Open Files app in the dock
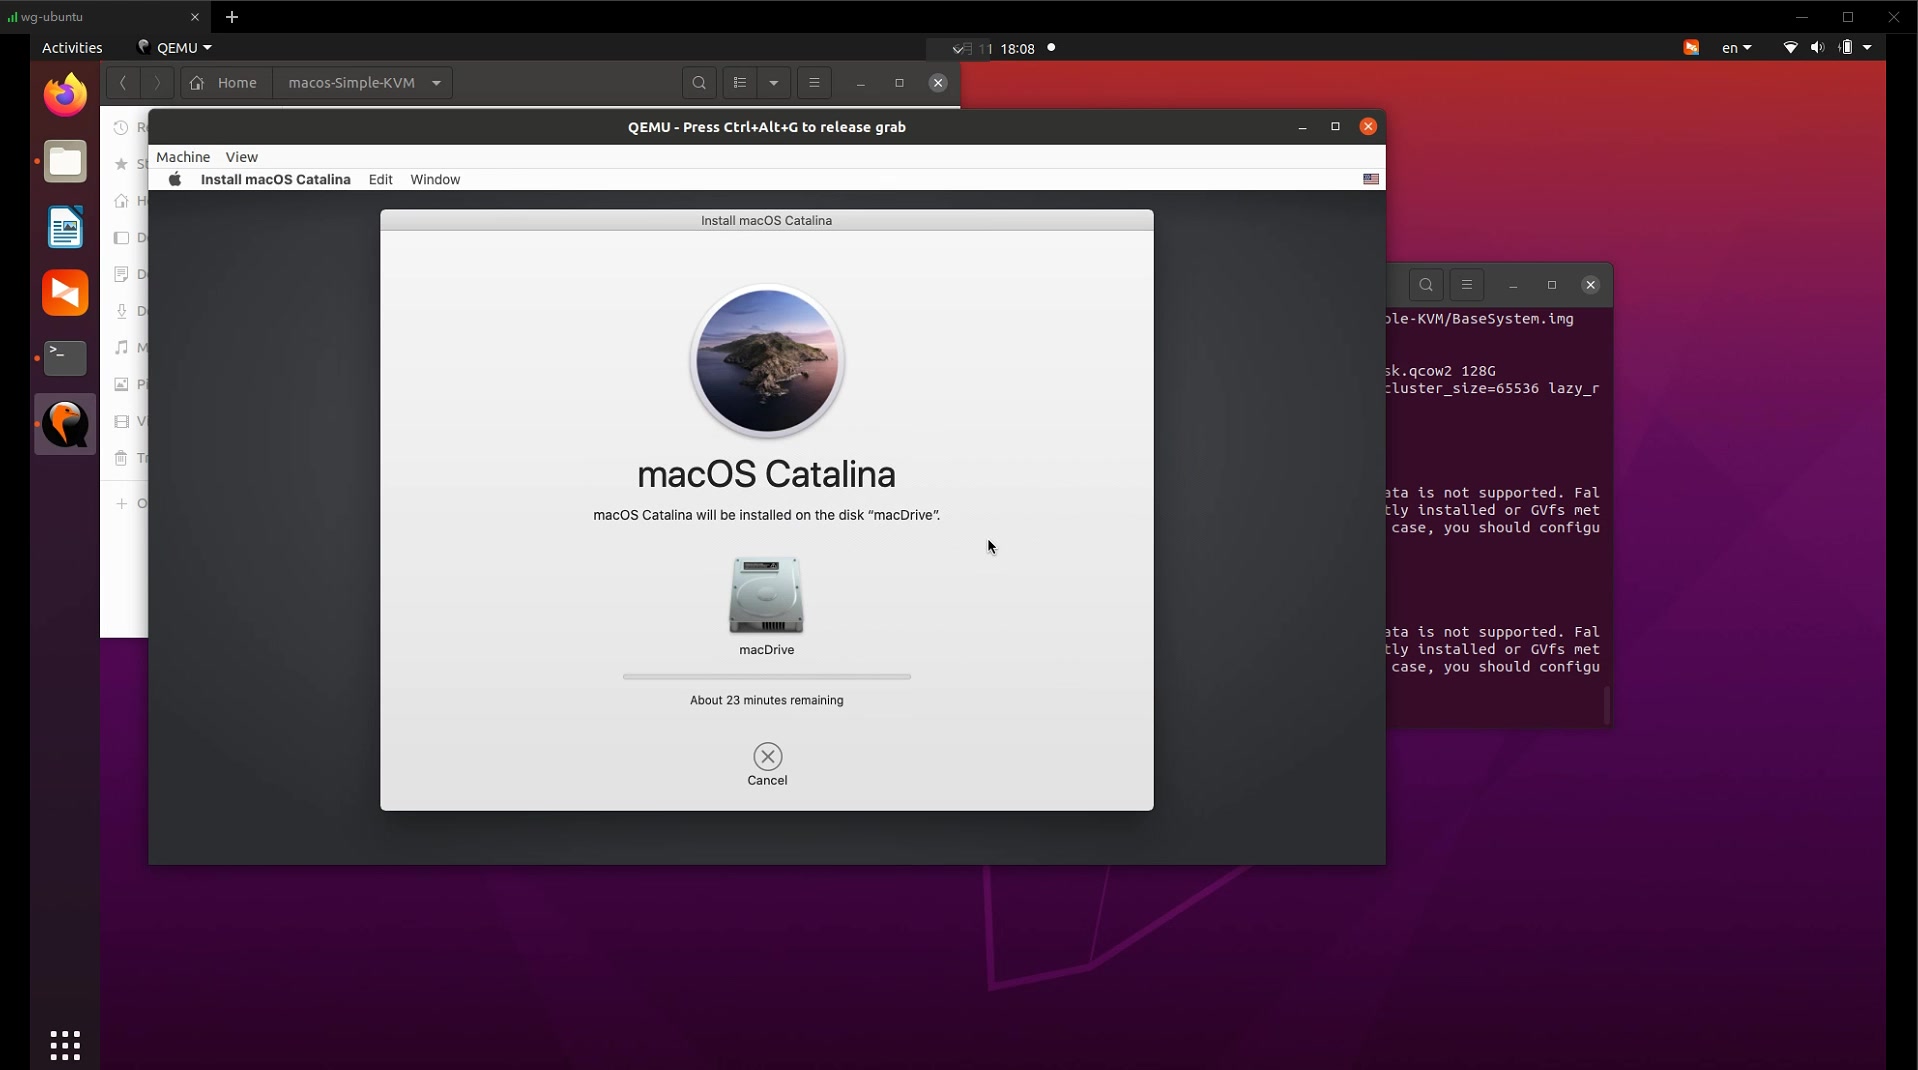Screen dimensions: 1918x1070 pos(65,162)
